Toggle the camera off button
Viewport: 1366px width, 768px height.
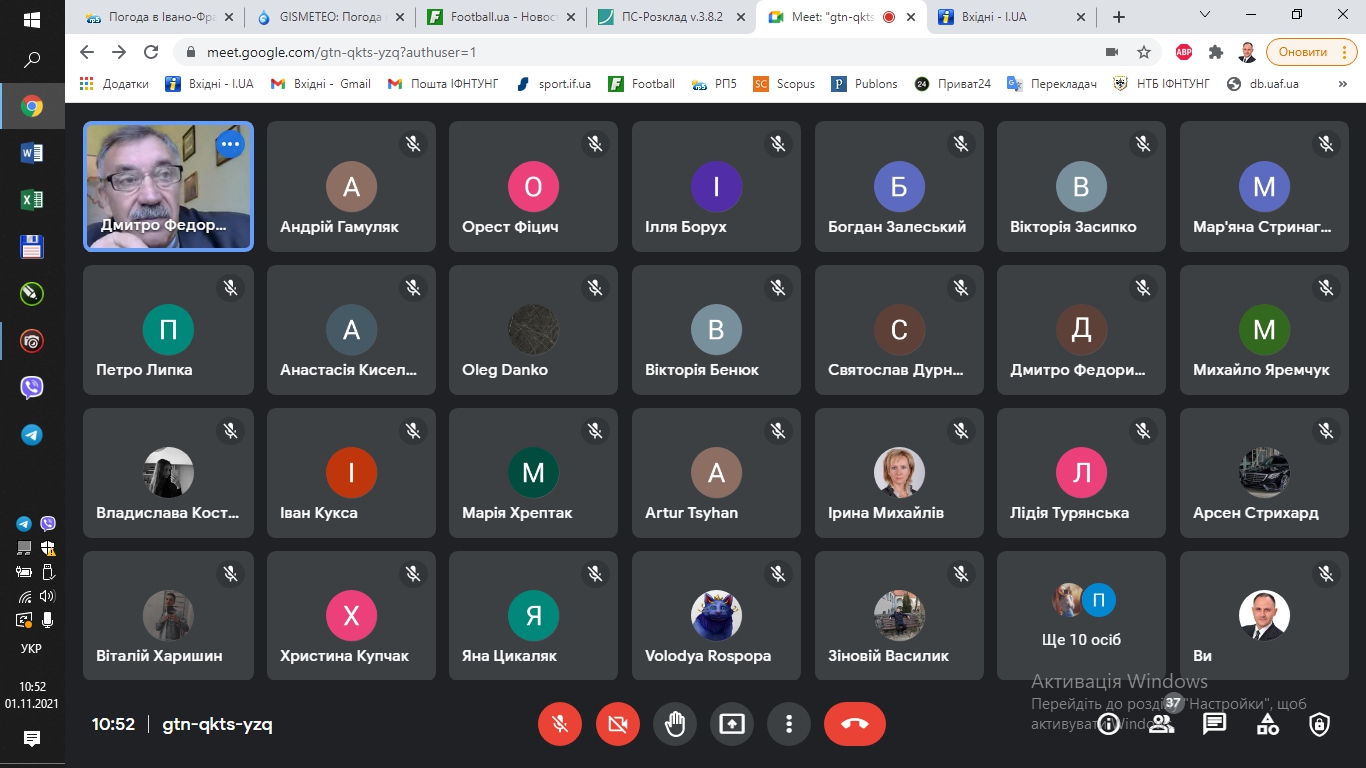617,724
